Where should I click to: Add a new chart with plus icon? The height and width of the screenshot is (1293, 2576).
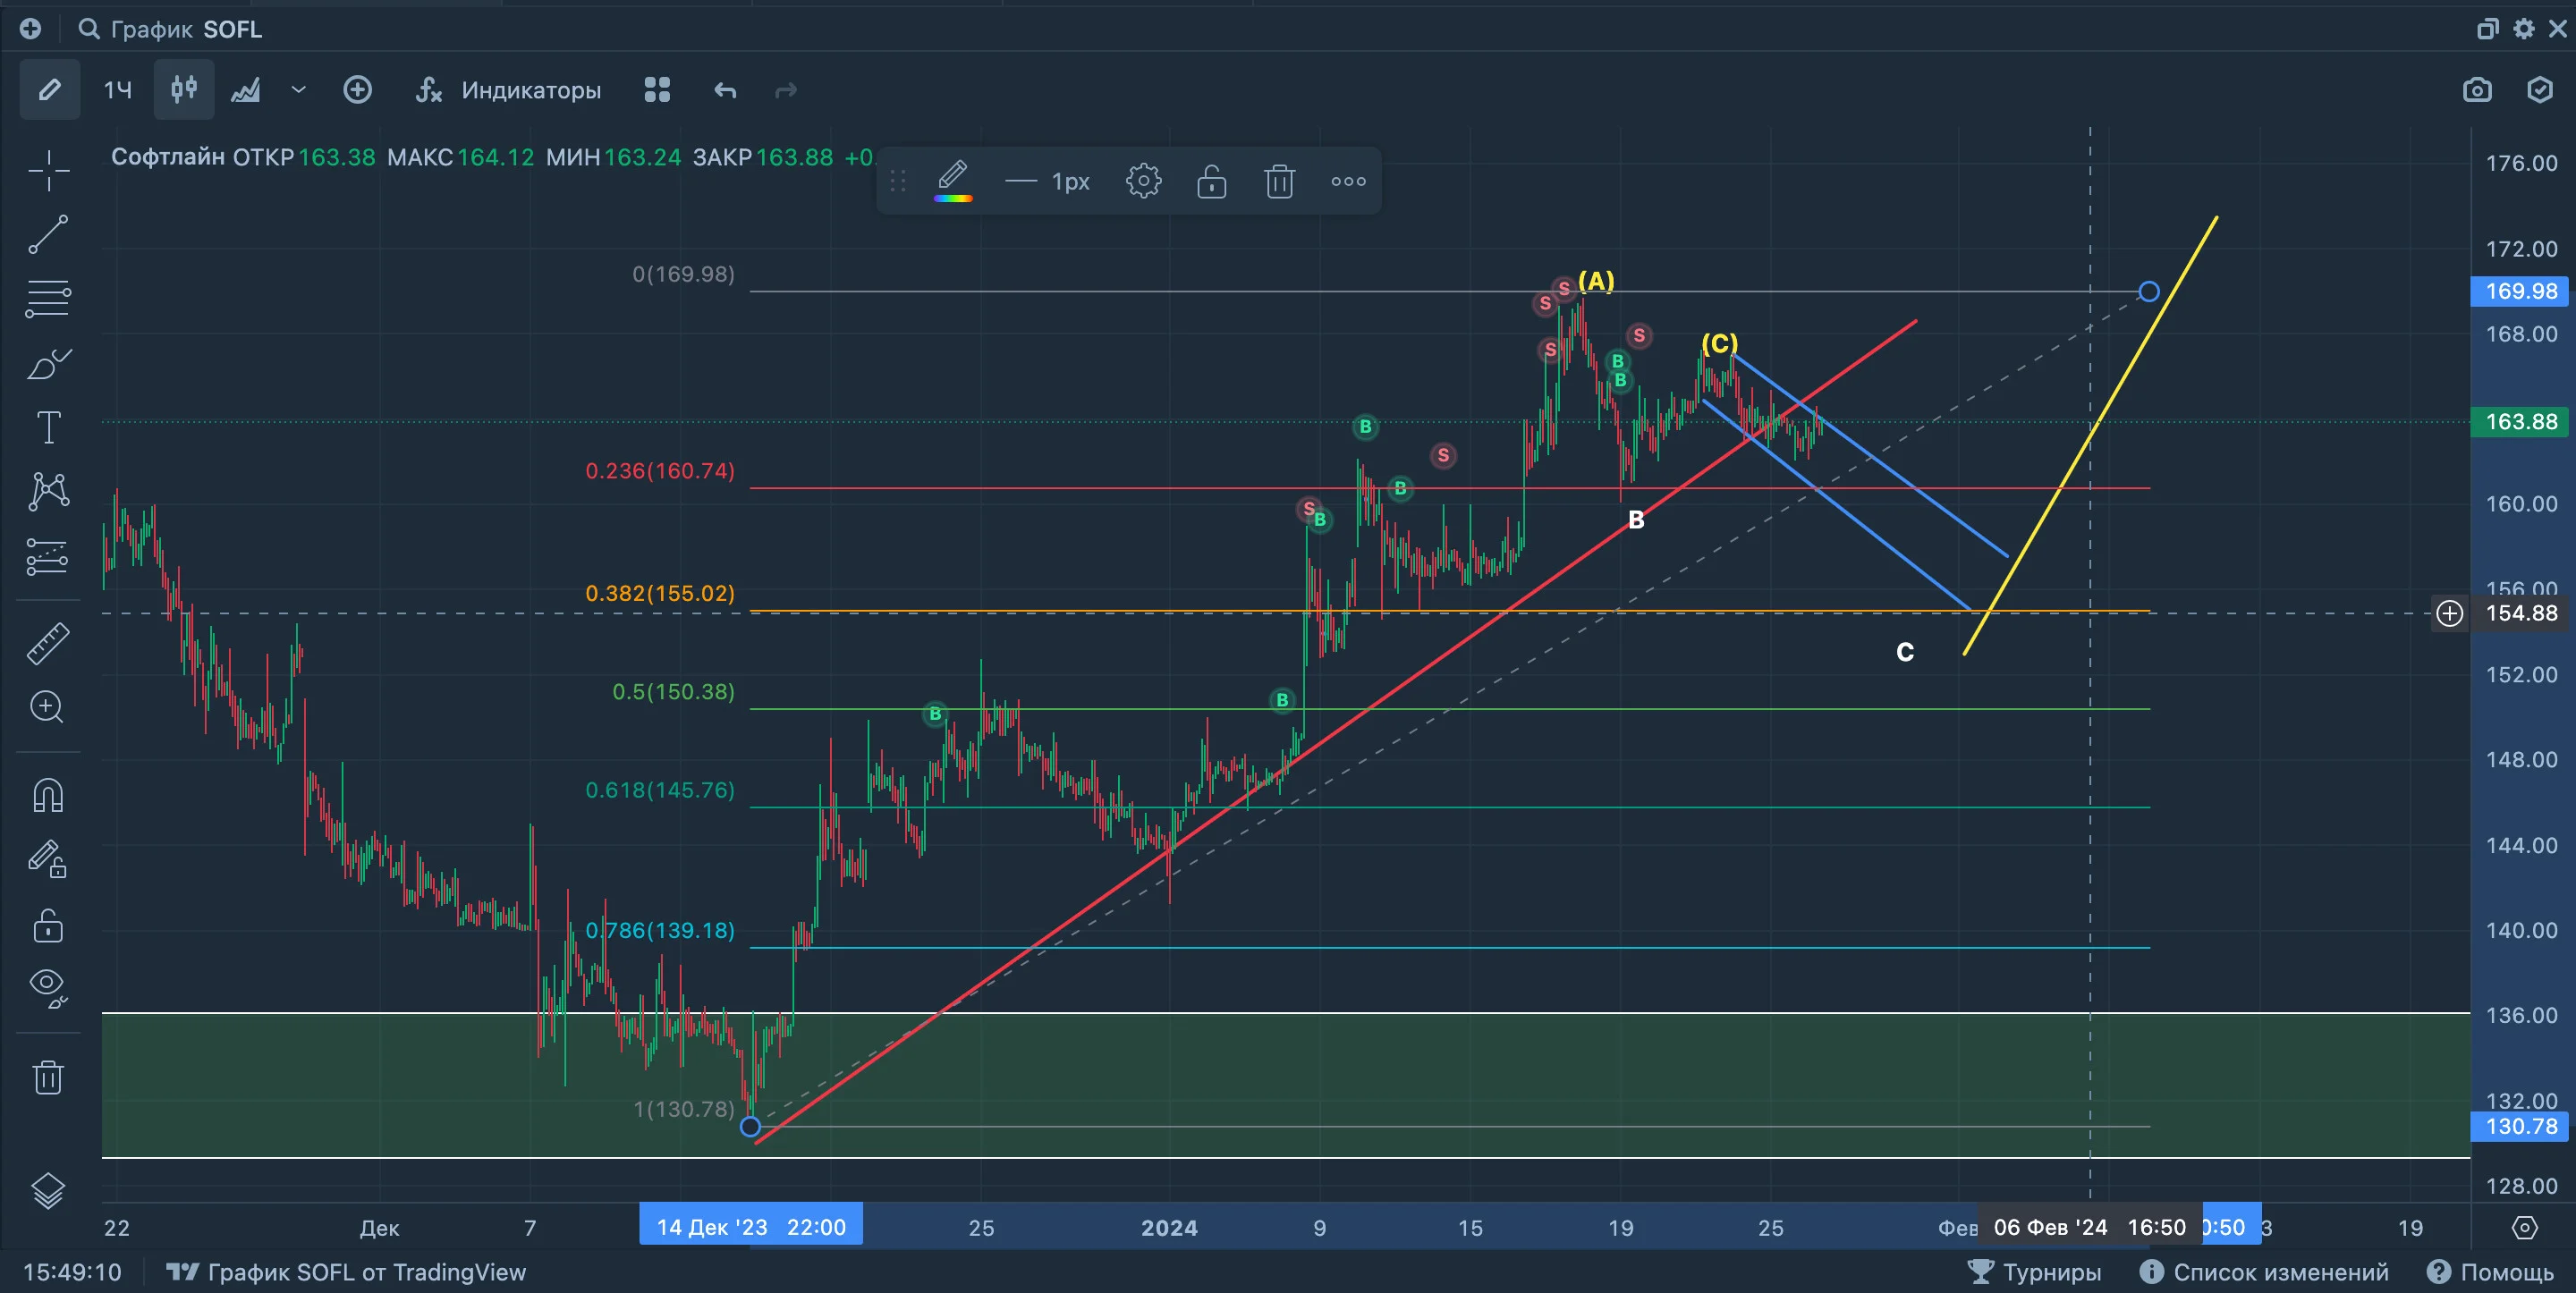[30, 29]
